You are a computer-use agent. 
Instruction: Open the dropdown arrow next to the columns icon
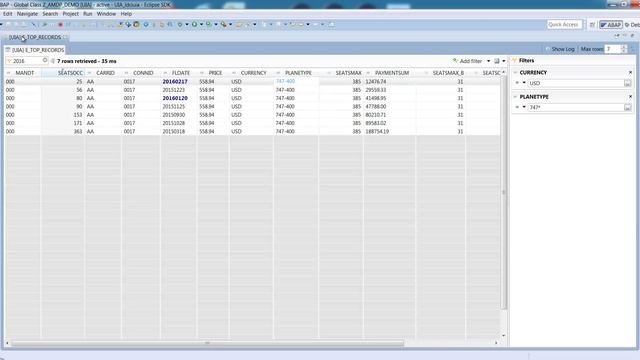pyautogui.click(x=504, y=61)
